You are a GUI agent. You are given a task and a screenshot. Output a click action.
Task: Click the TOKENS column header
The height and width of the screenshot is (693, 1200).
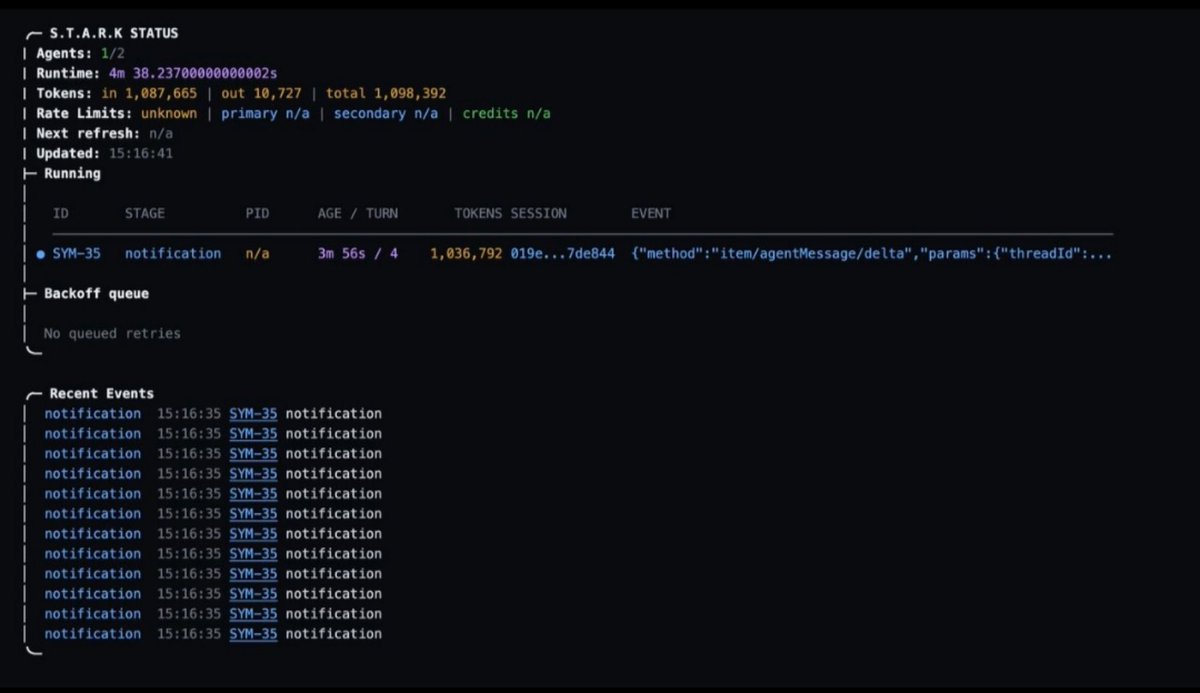pyautogui.click(x=478, y=213)
